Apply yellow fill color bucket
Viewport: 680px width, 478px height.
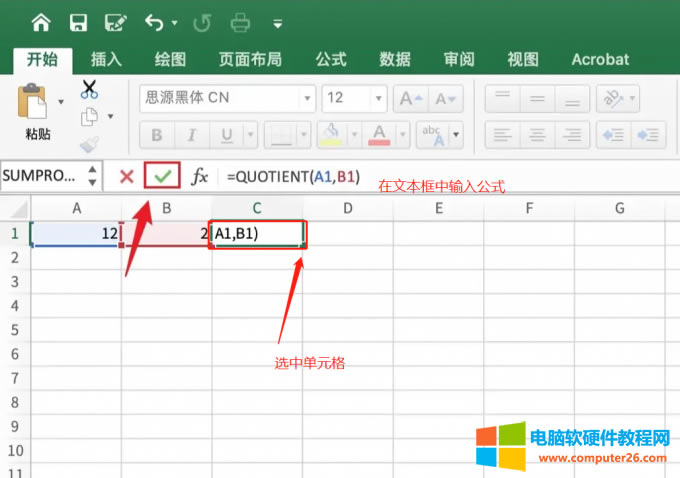(332, 135)
